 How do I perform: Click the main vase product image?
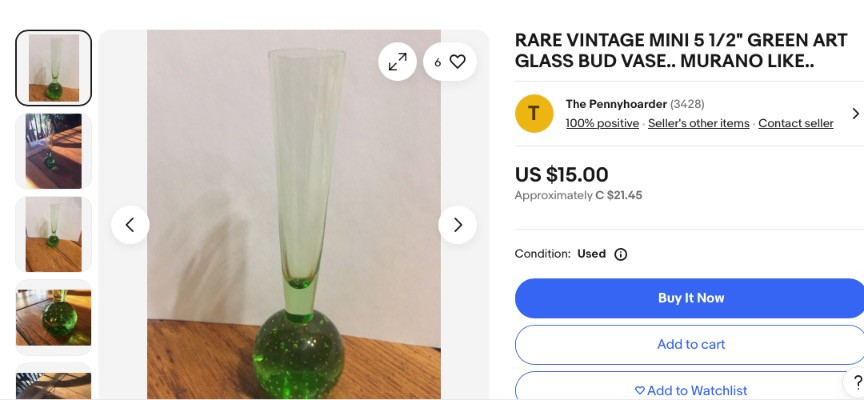tap(294, 215)
